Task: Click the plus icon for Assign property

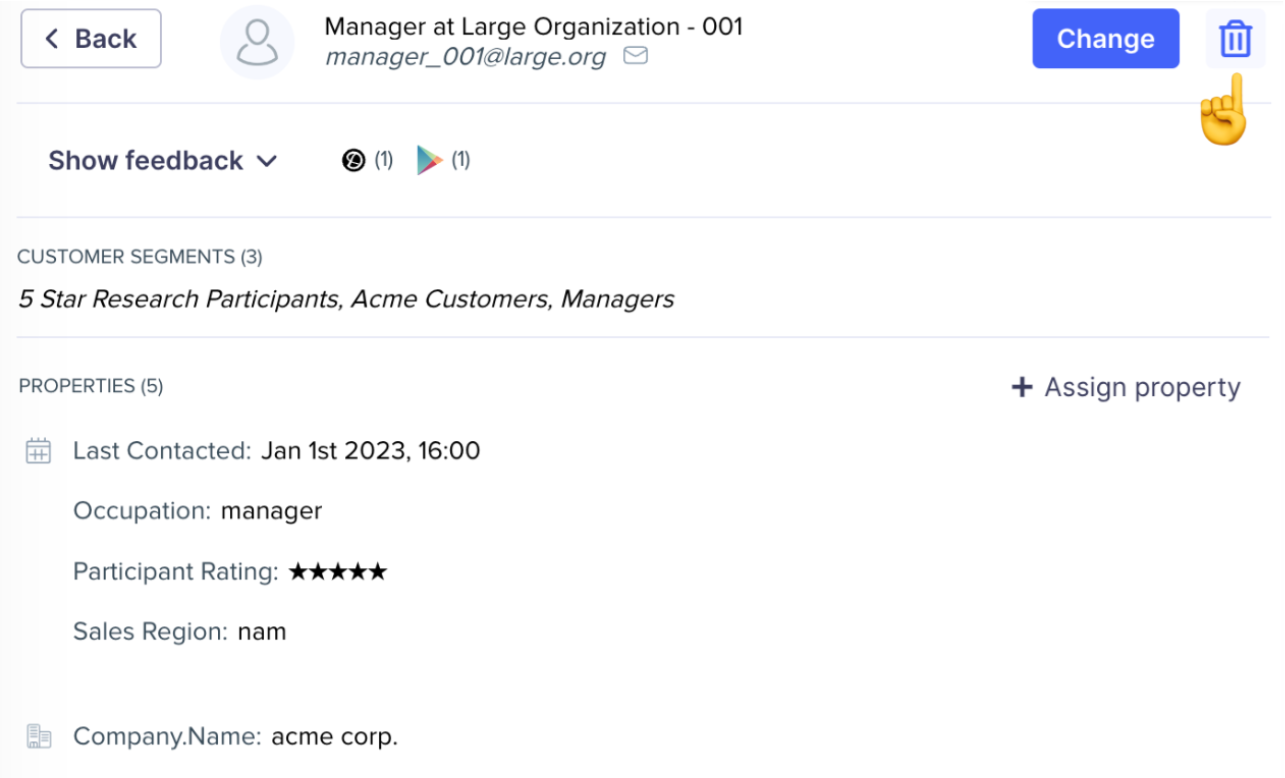Action: tap(1021, 387)
